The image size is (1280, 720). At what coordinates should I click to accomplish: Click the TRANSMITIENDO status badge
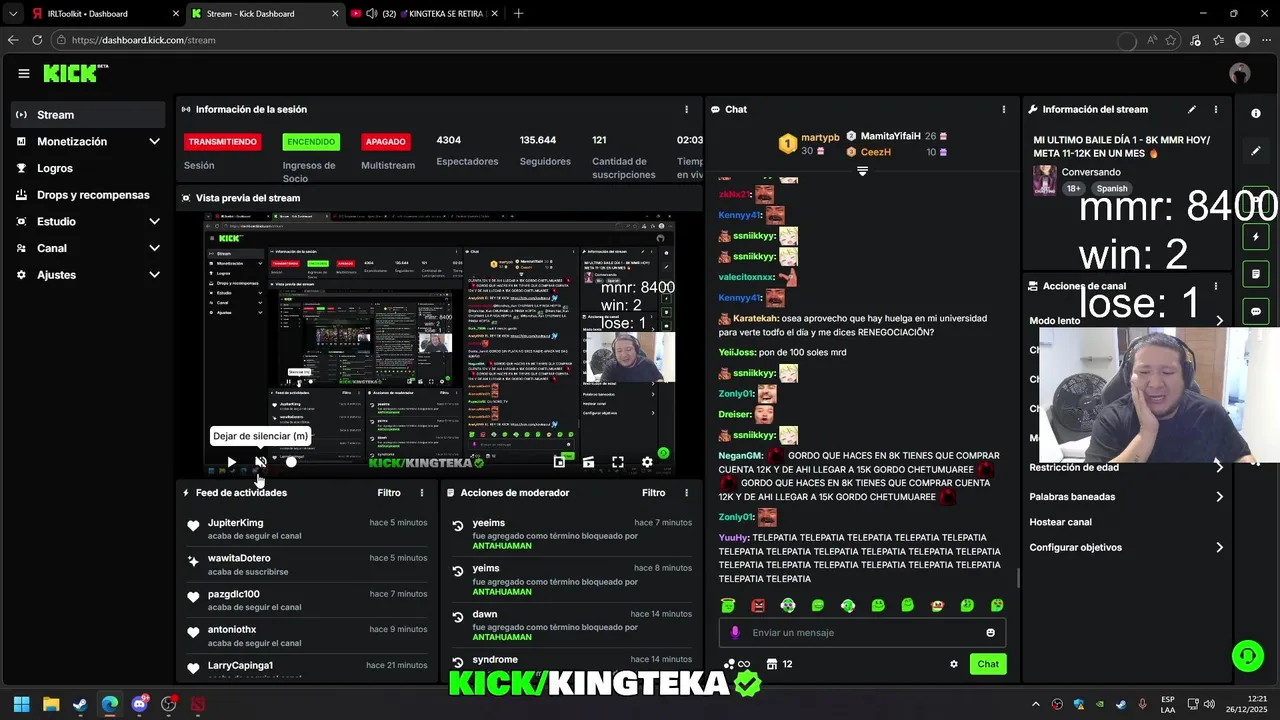click(x=222, y=142)
